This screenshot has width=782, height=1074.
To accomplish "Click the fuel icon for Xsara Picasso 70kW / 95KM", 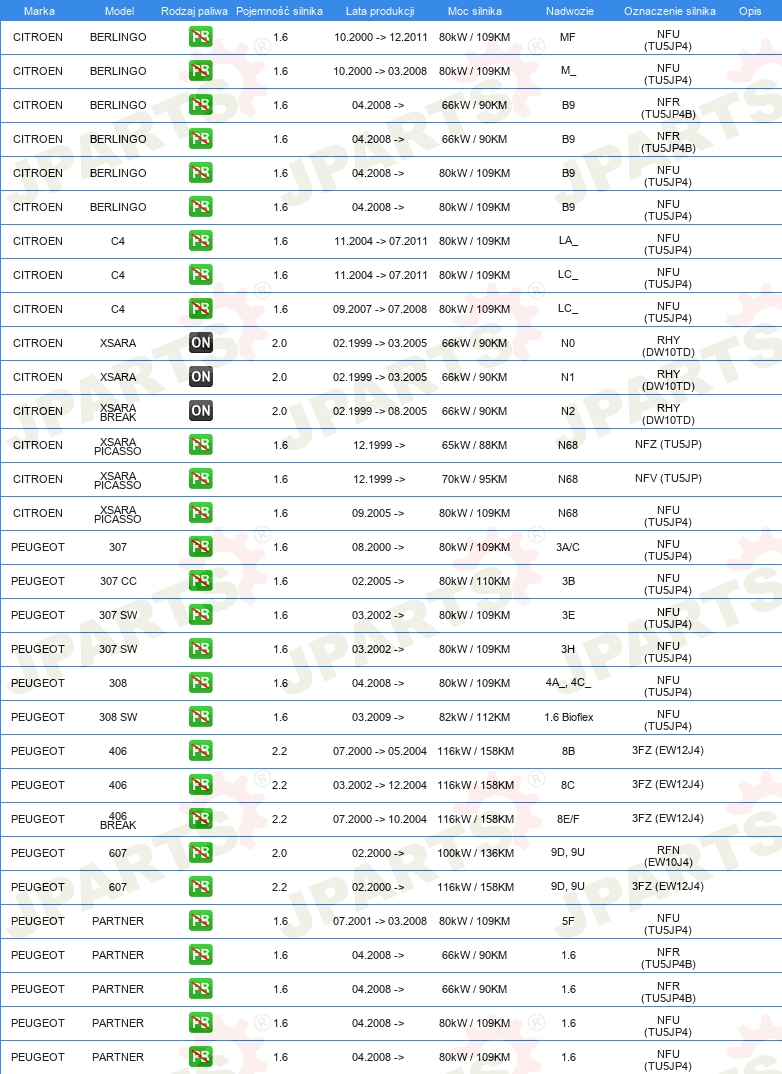I will (x=201, y=479).
